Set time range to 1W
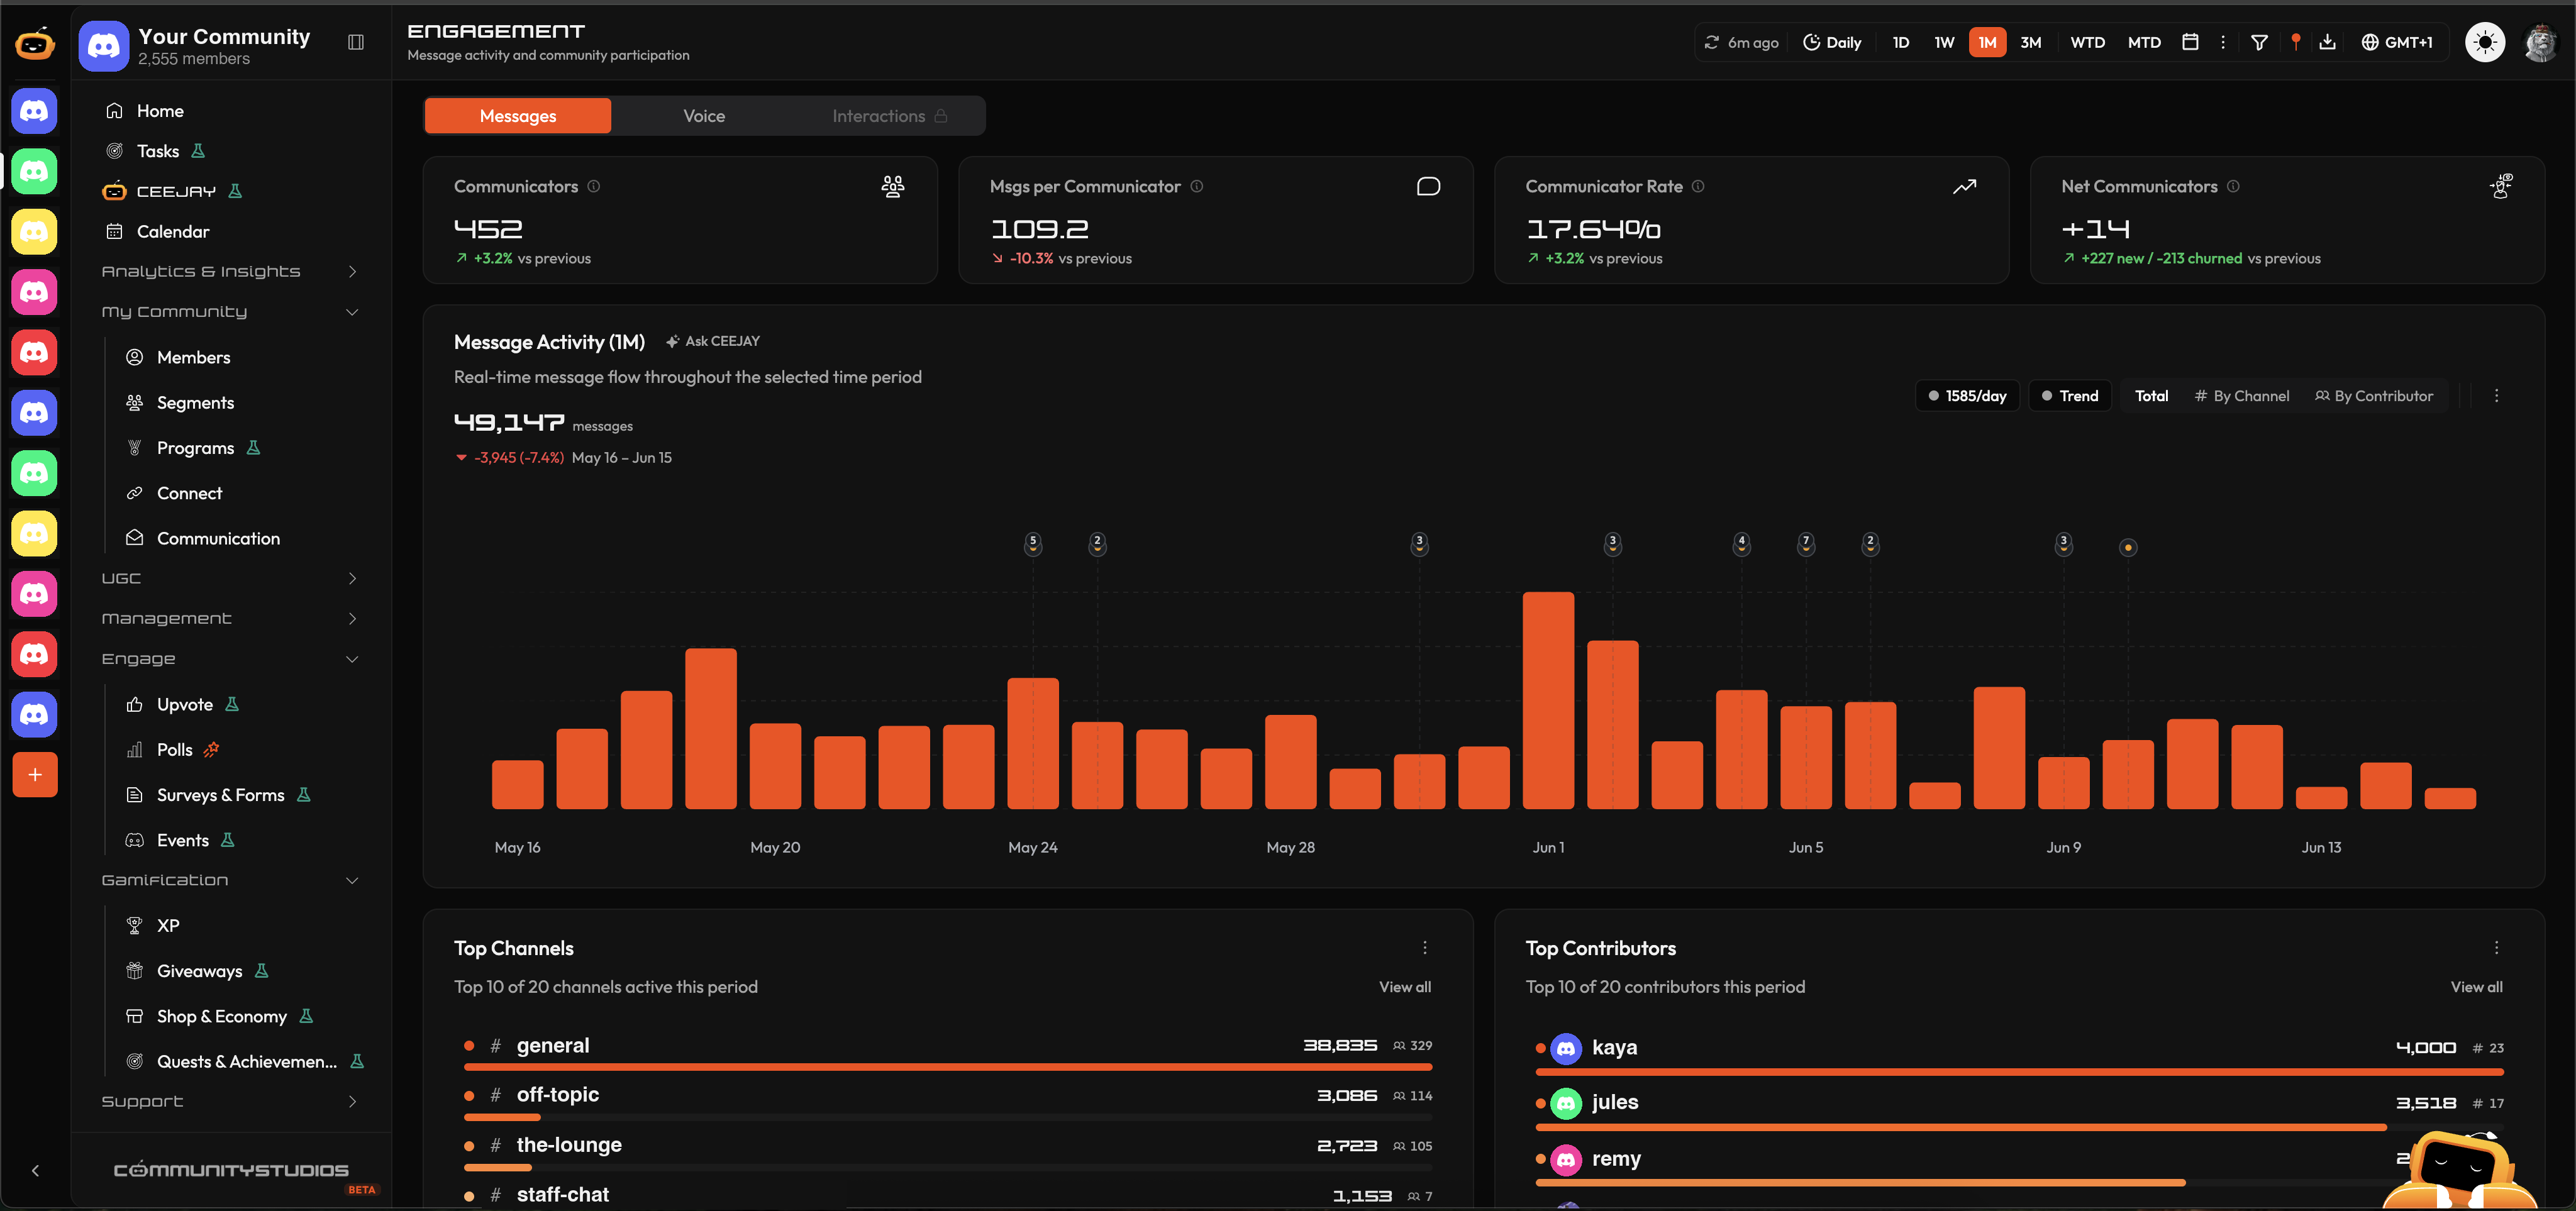 pyautogui.click(x=1944, y=42)
